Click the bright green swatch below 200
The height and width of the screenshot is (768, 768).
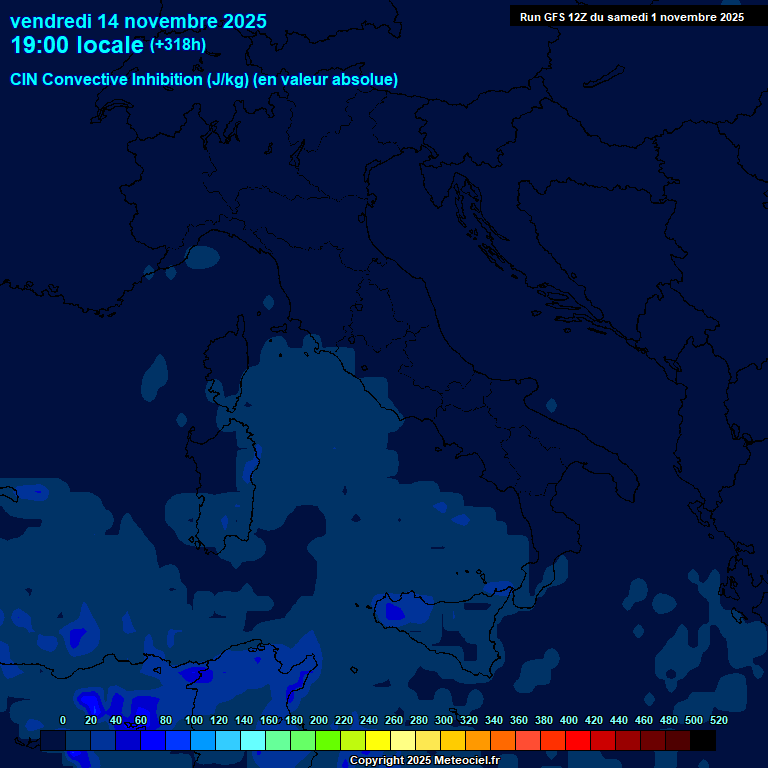click(x=328, y=740)
